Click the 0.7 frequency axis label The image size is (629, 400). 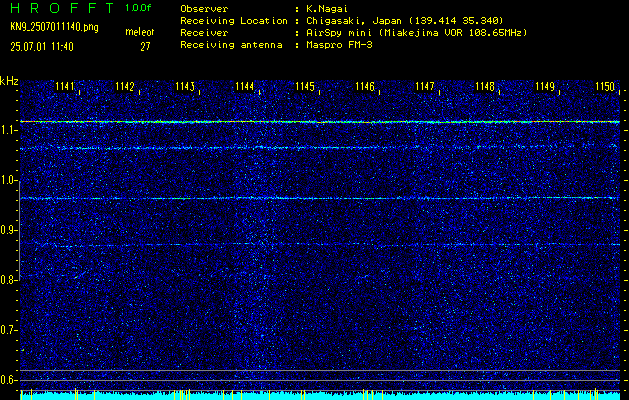7,330
